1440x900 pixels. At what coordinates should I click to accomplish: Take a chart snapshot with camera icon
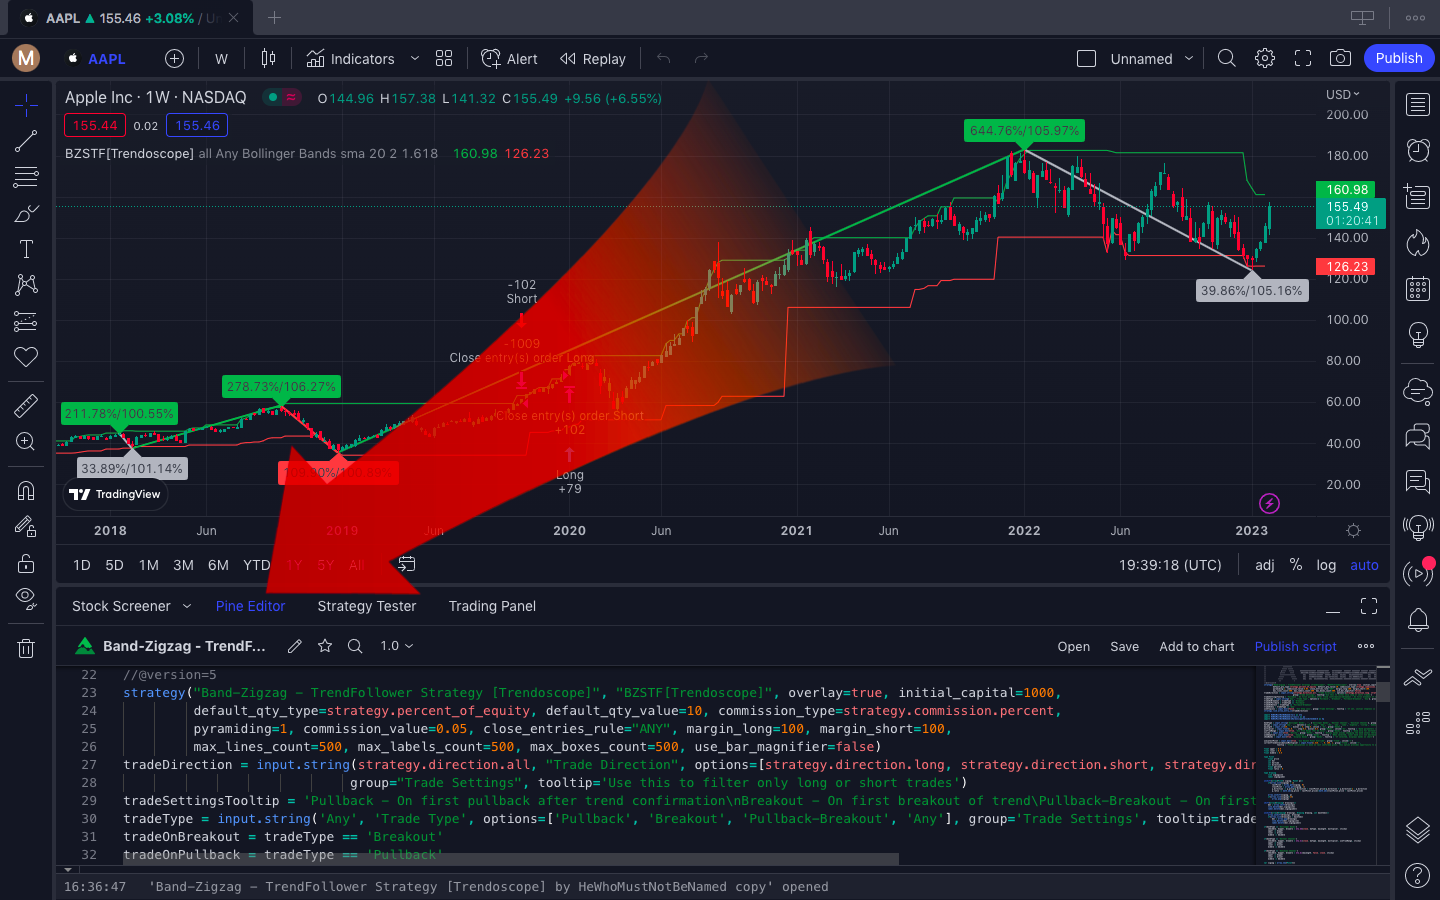coord(1340,58)
